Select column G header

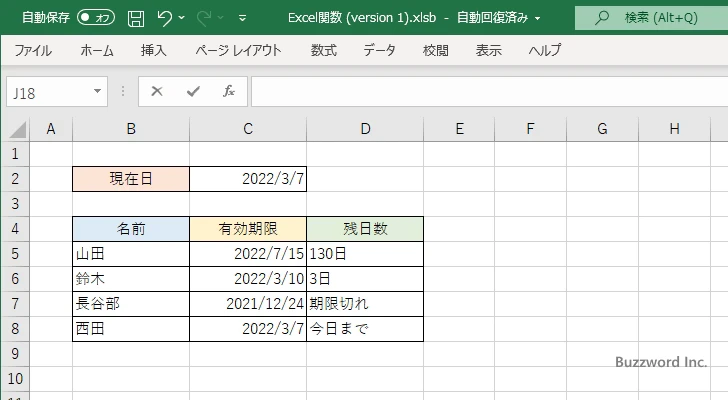[602, 129]
